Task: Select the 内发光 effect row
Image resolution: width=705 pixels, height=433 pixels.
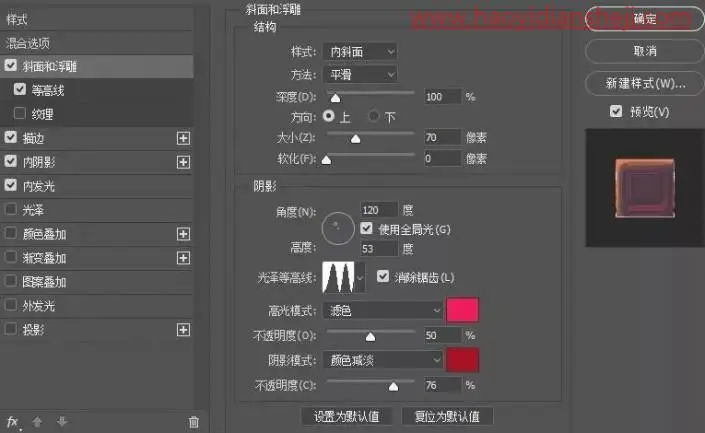Action: [x=97, y=186]
